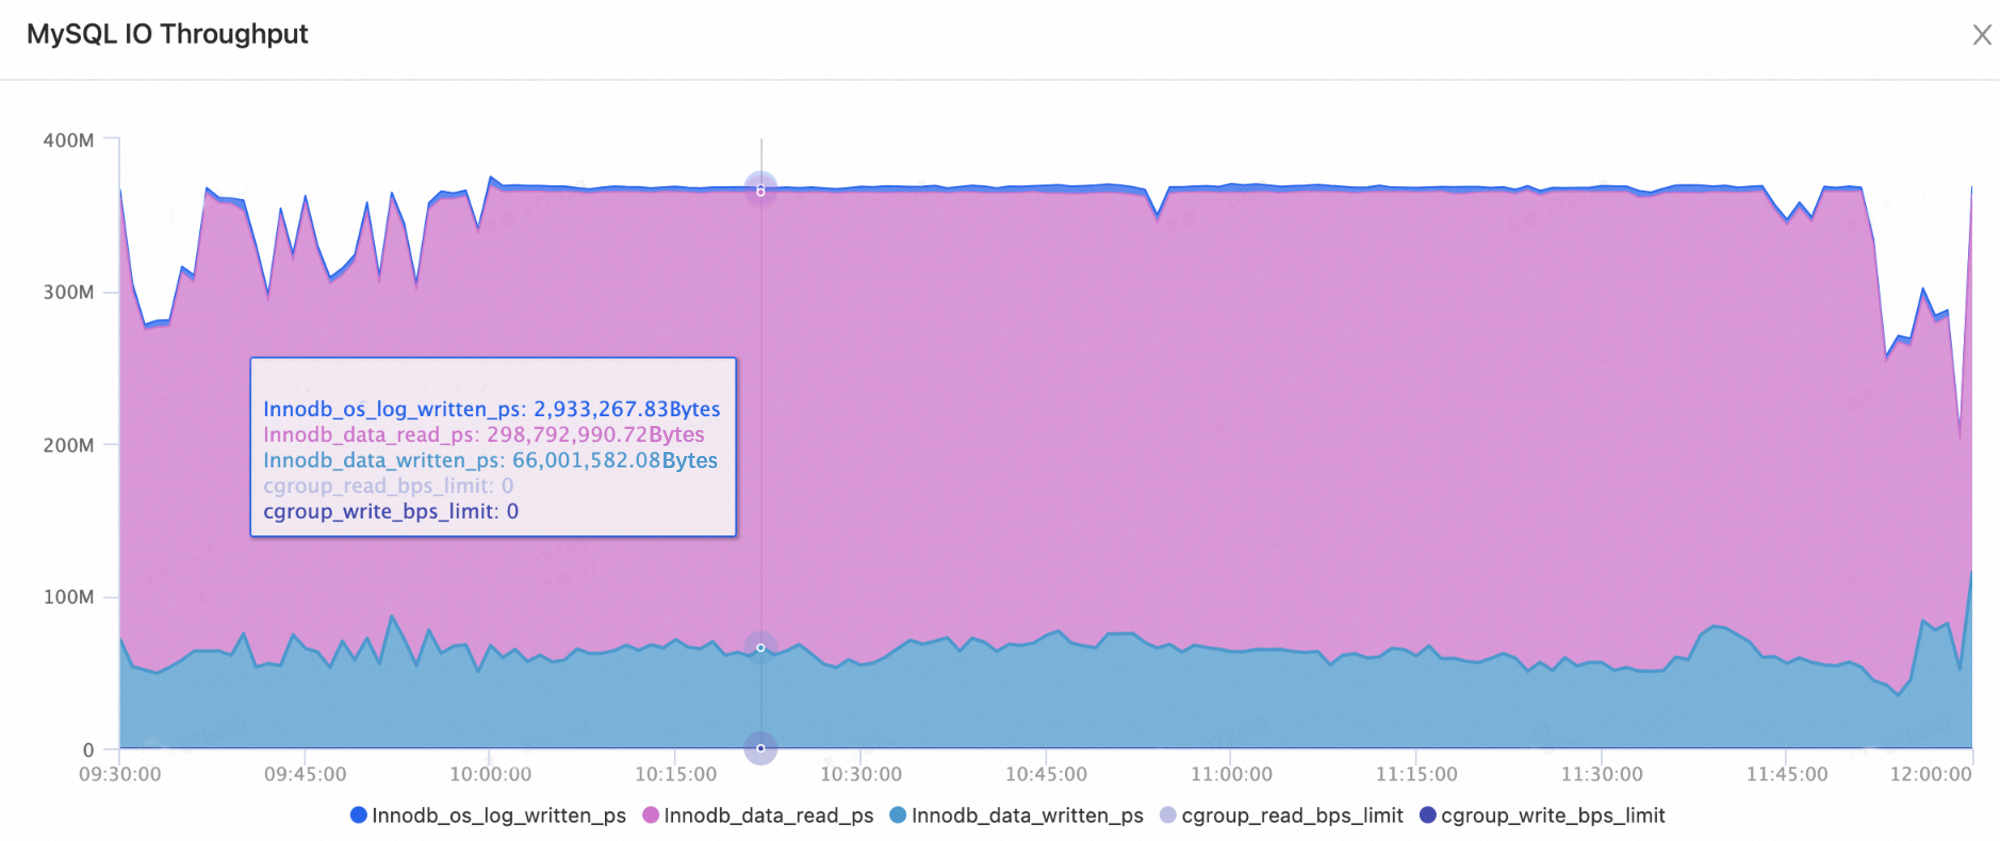The height and width of the screenshot is (841, 2000).
Task: Hide the Innodb_data_written_ps series label
Action: (x=1028, y=816)
